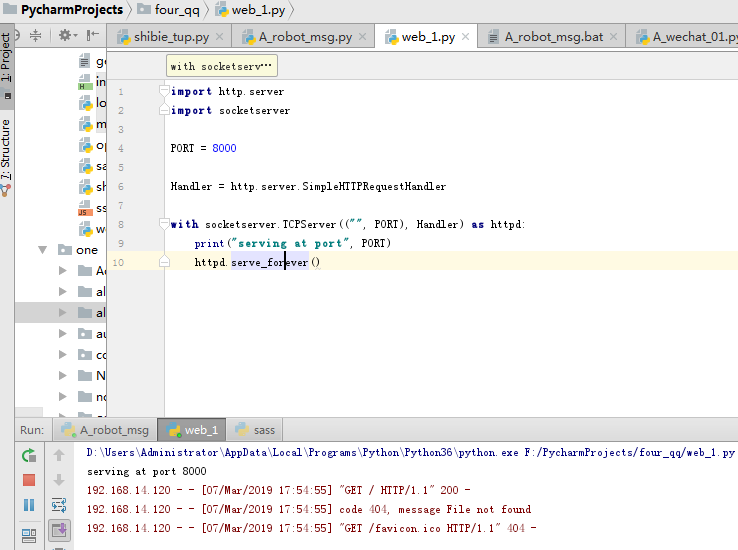Image resolution: width=738 pixels, height=550 pixels.
Task: Click 'serving at port 8000' console output
Action: pos(146,471)
